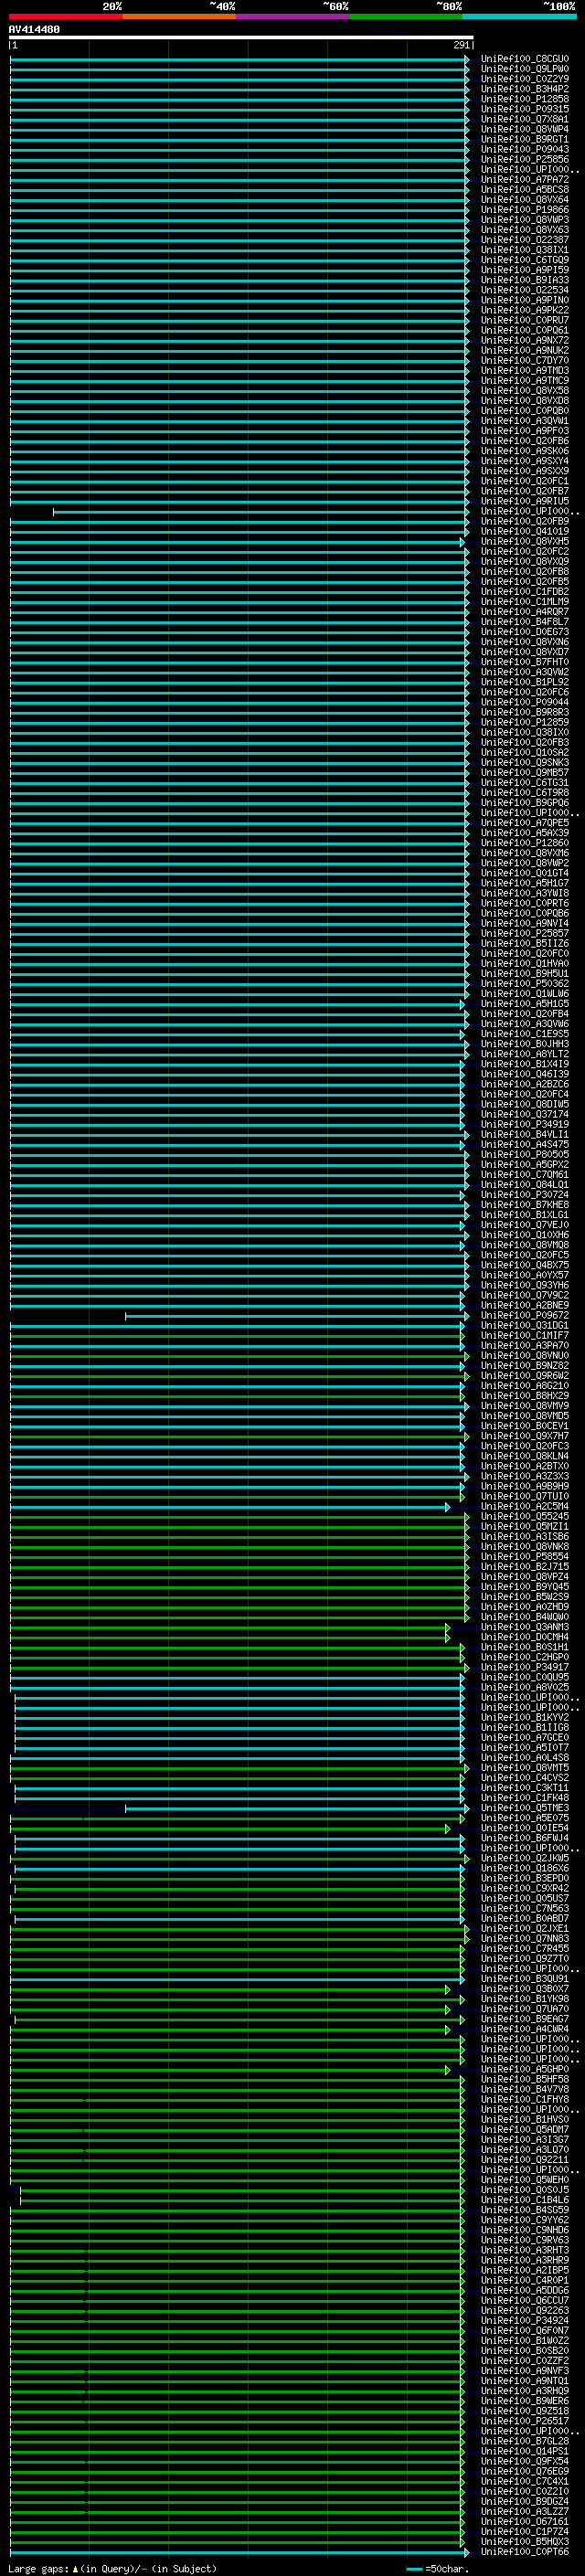Click the query name AV414480

coord(34,30)
